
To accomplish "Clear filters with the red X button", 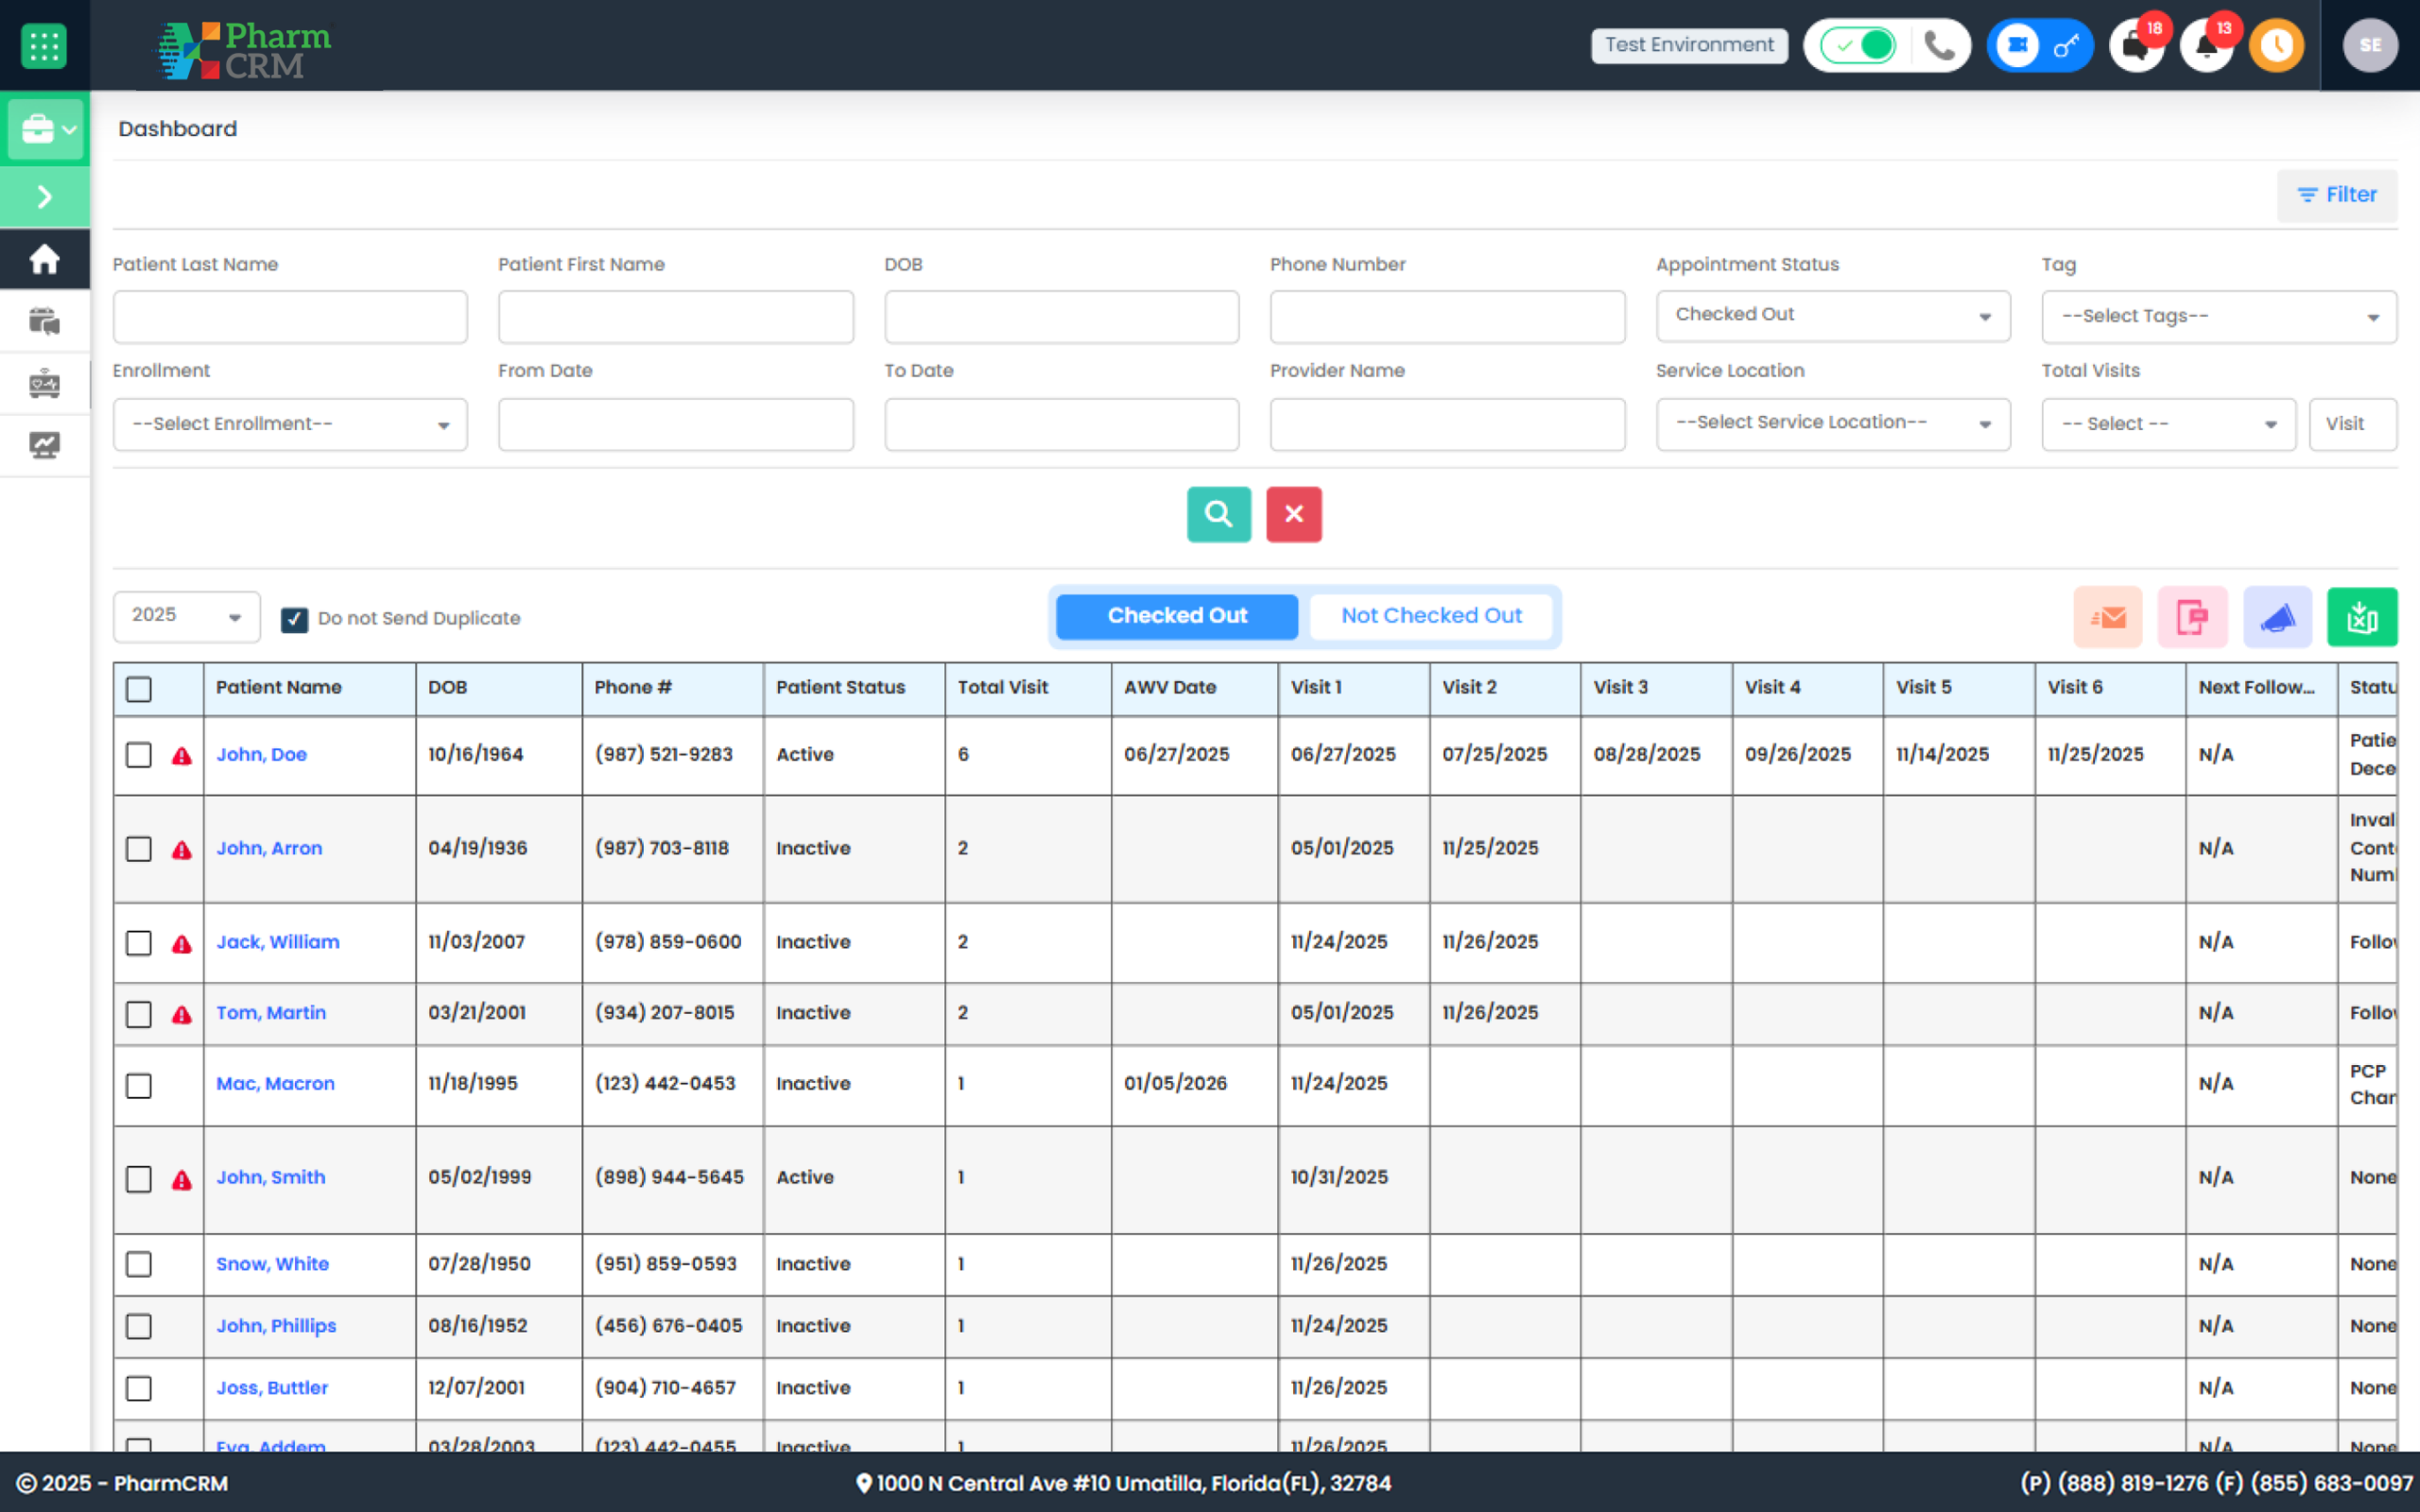I will (x=1294, y=514).
